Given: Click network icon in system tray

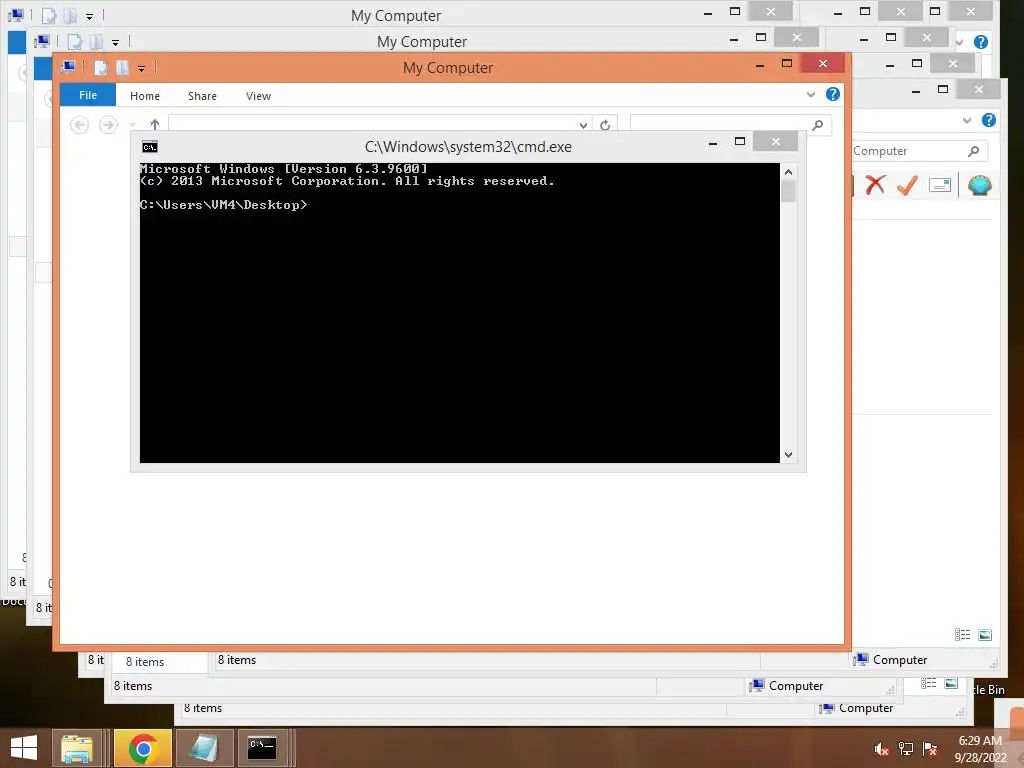Looking at the screenshot, I should tap(906, 749).
